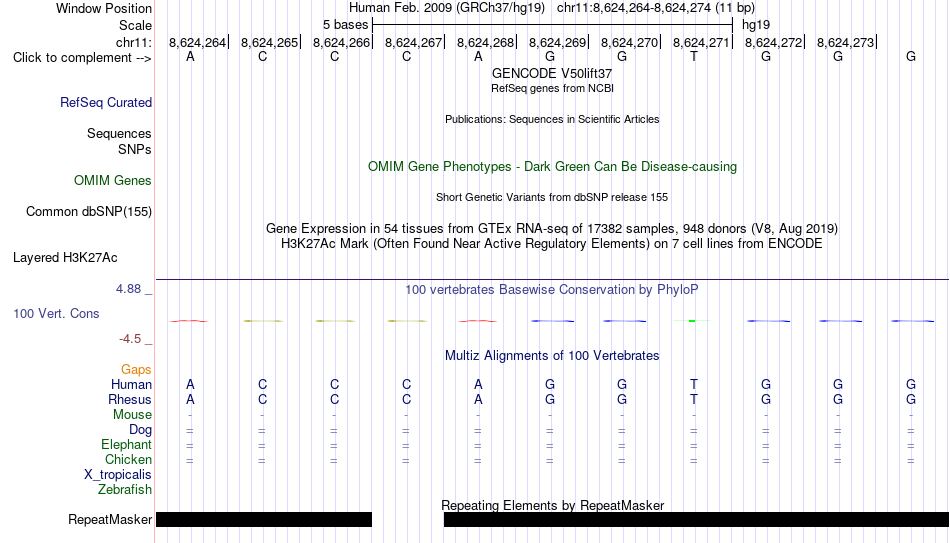The image size is (950, 543).
Task: Click the 'Click to complement -->' label
Action: click(x=82, y=58)
